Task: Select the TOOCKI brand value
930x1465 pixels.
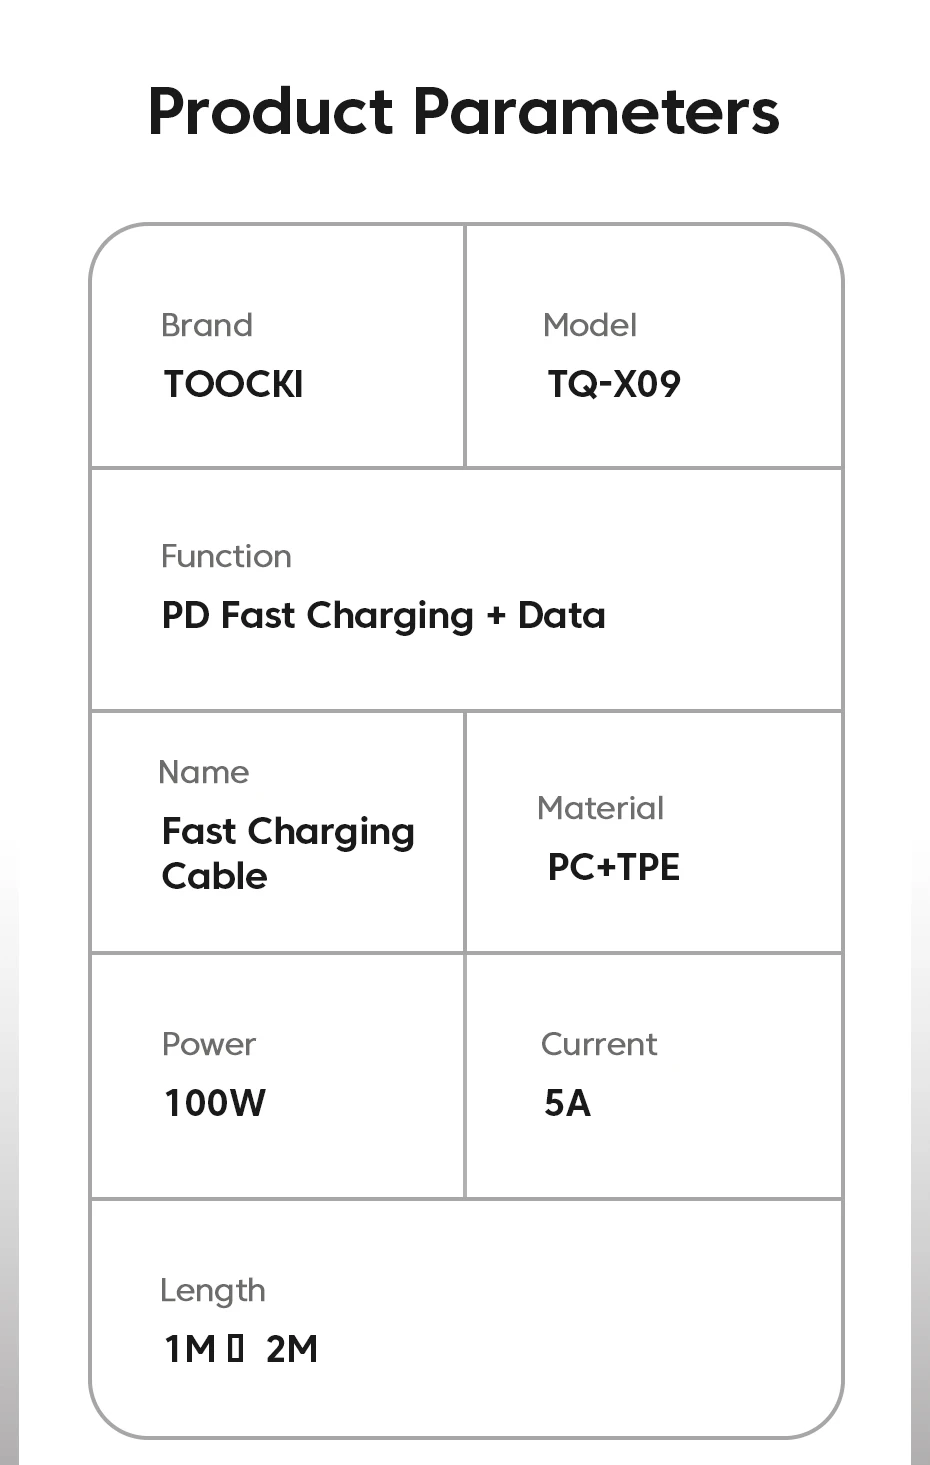Action: pos(233,384)
